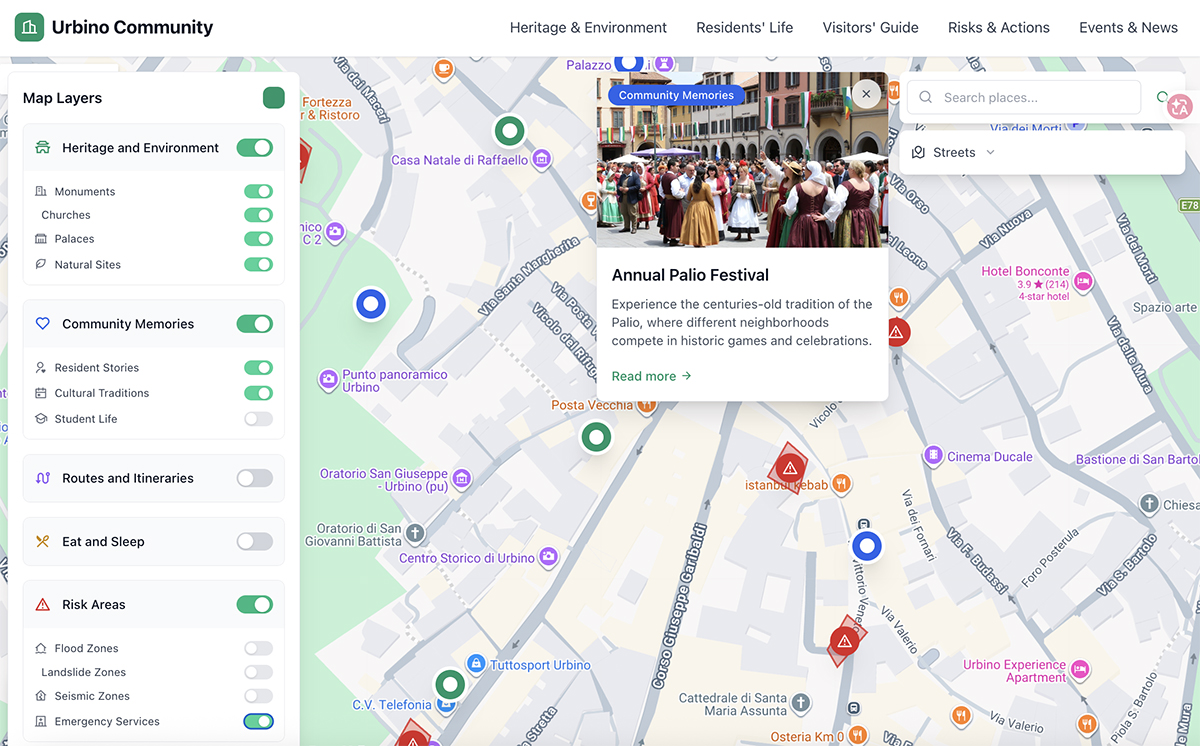Enable the Landslide Zones toggle
The width and height of the screenshot is (1200, 746).
coord(259,672)
